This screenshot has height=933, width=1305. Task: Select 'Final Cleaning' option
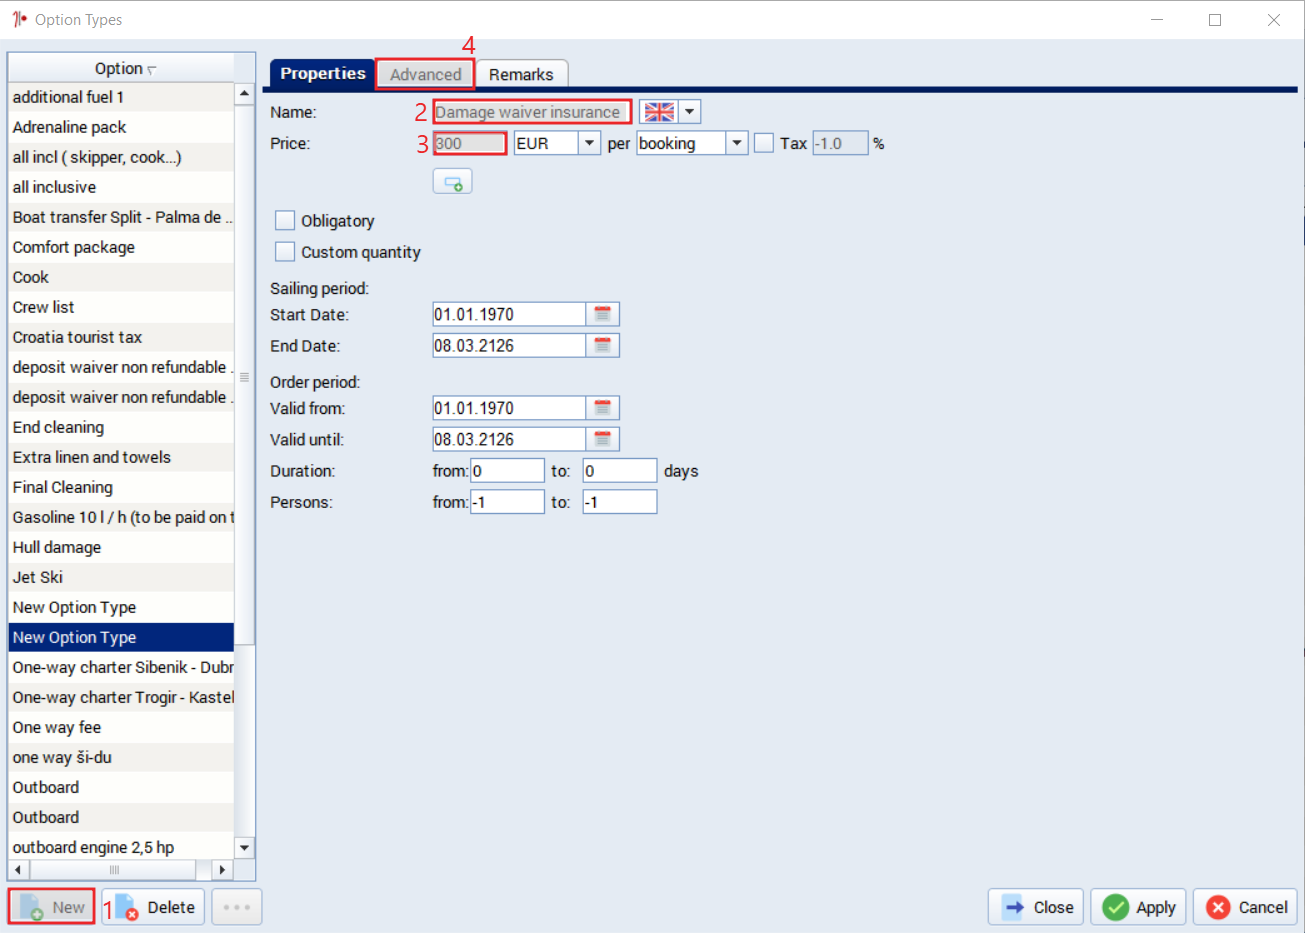121,487
